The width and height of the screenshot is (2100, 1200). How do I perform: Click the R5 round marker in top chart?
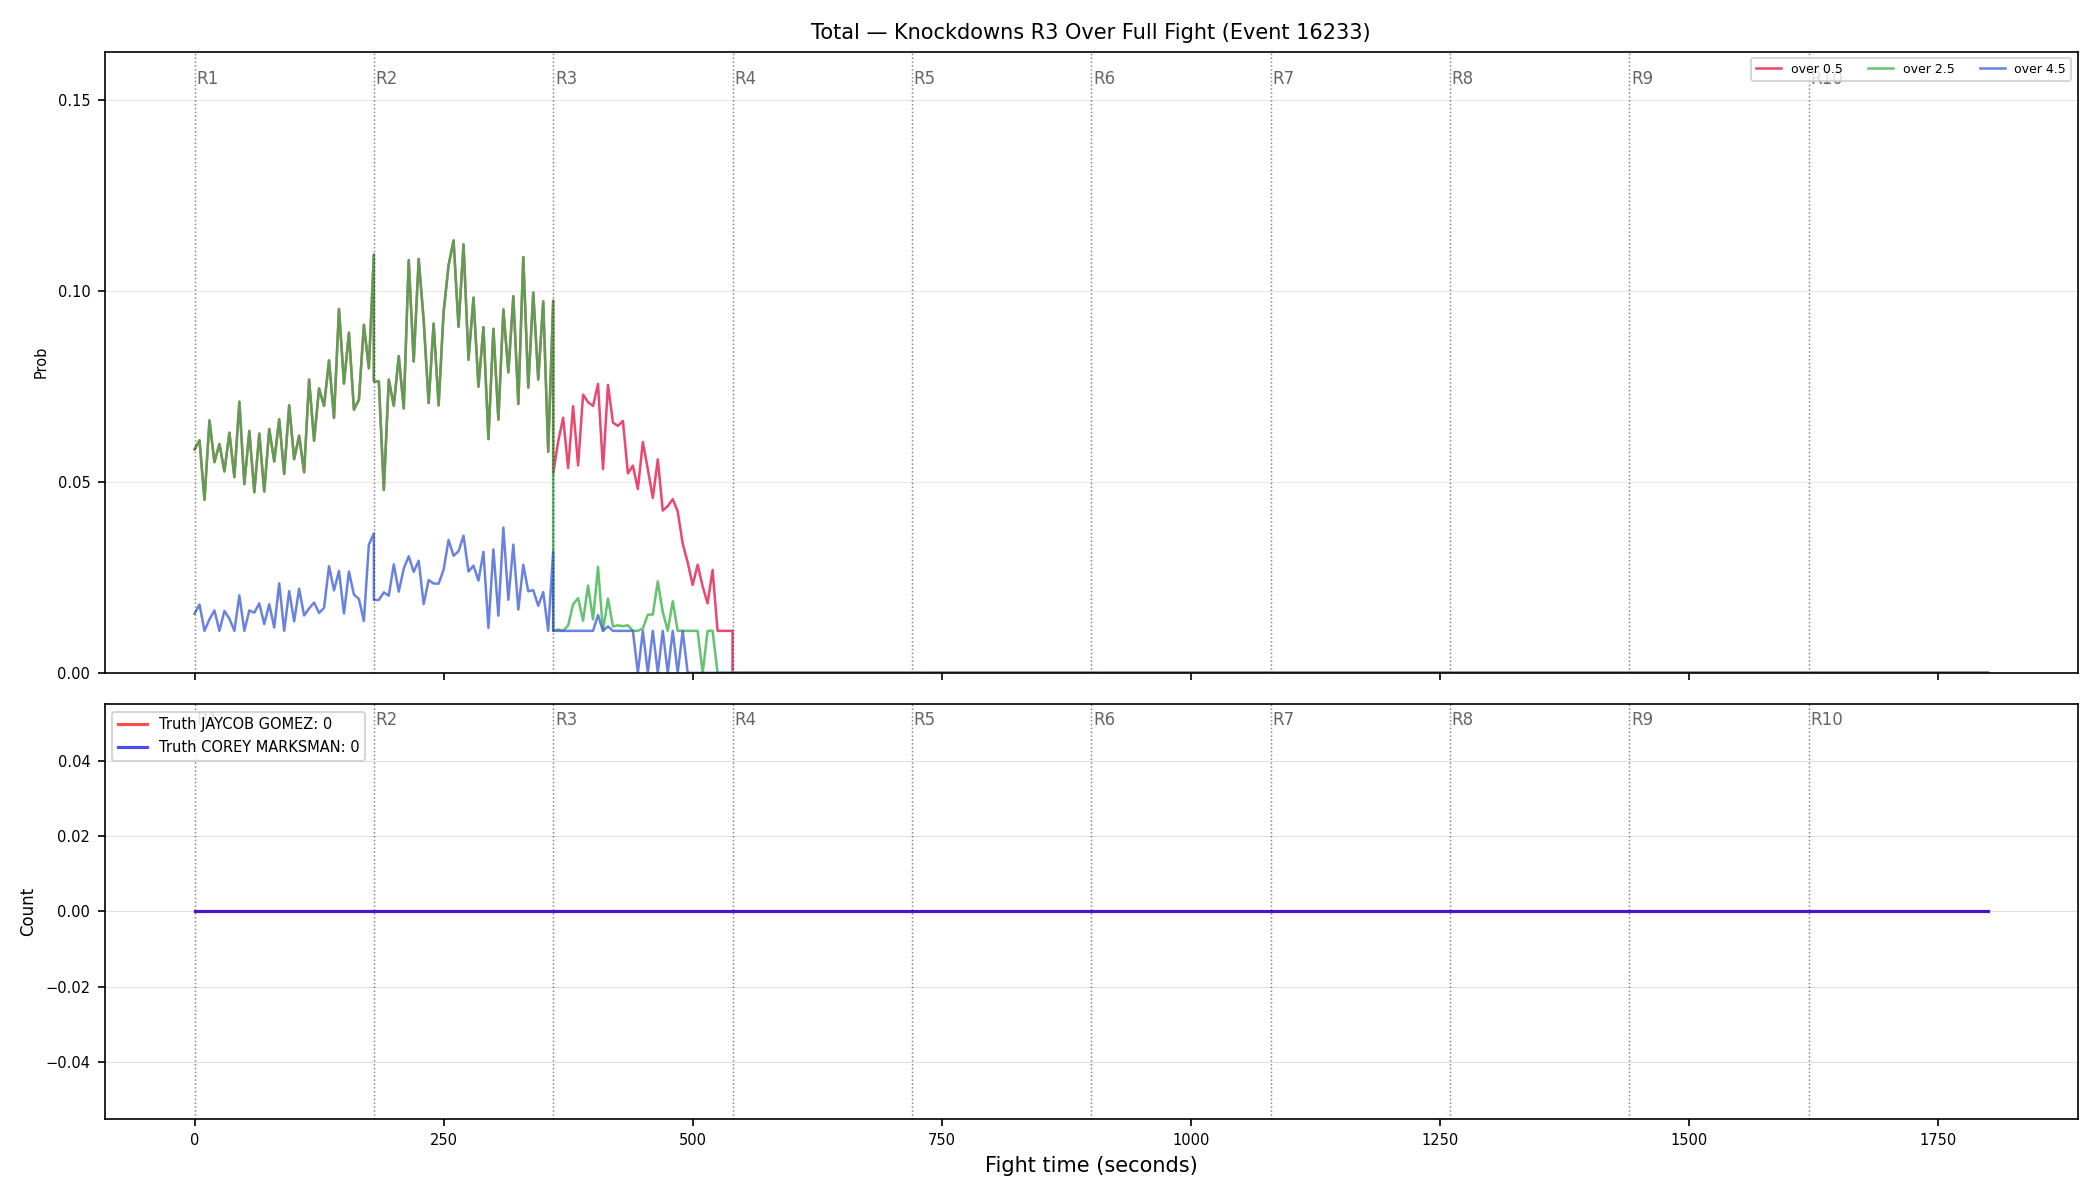(x=924, y=78)
